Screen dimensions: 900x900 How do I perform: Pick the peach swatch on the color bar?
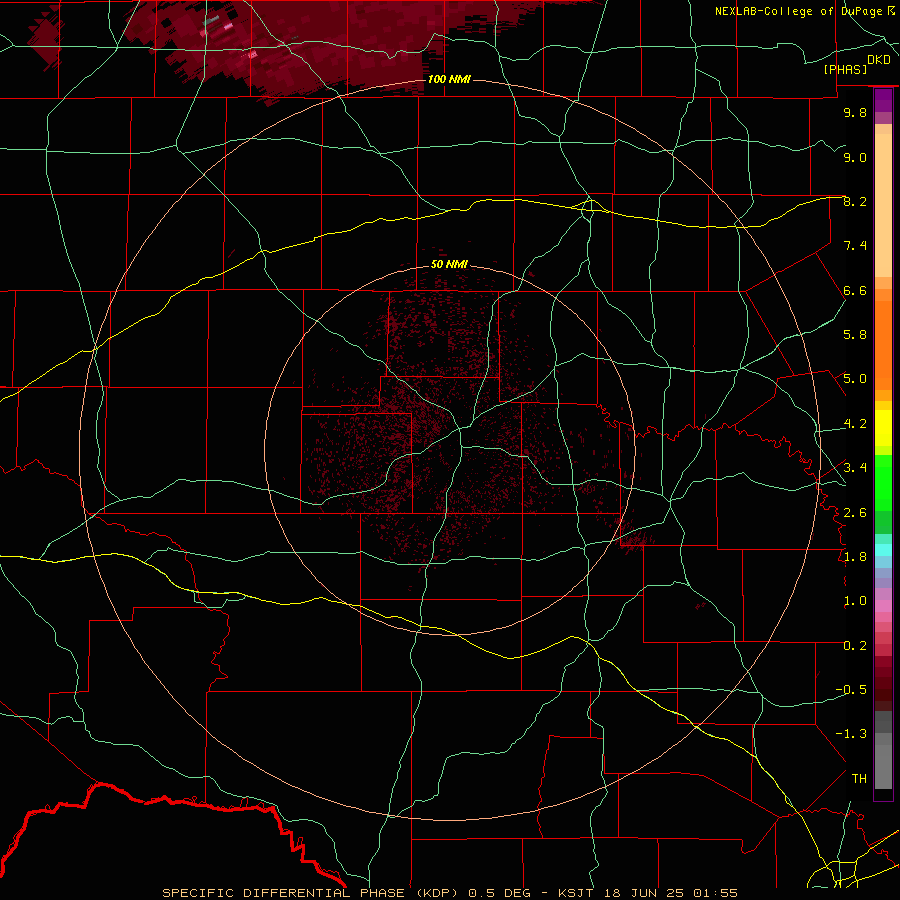(x=883, y=204)
